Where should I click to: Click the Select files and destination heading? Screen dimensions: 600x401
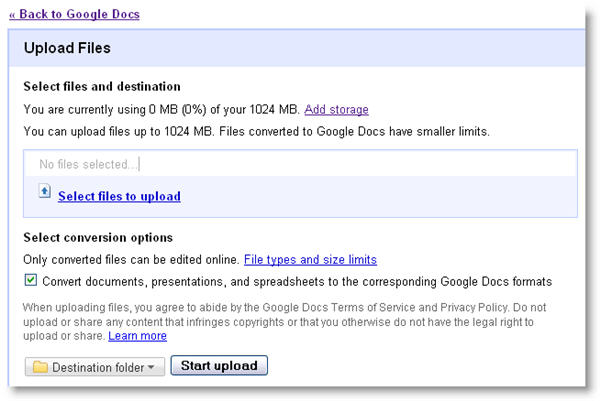point(101,87)
